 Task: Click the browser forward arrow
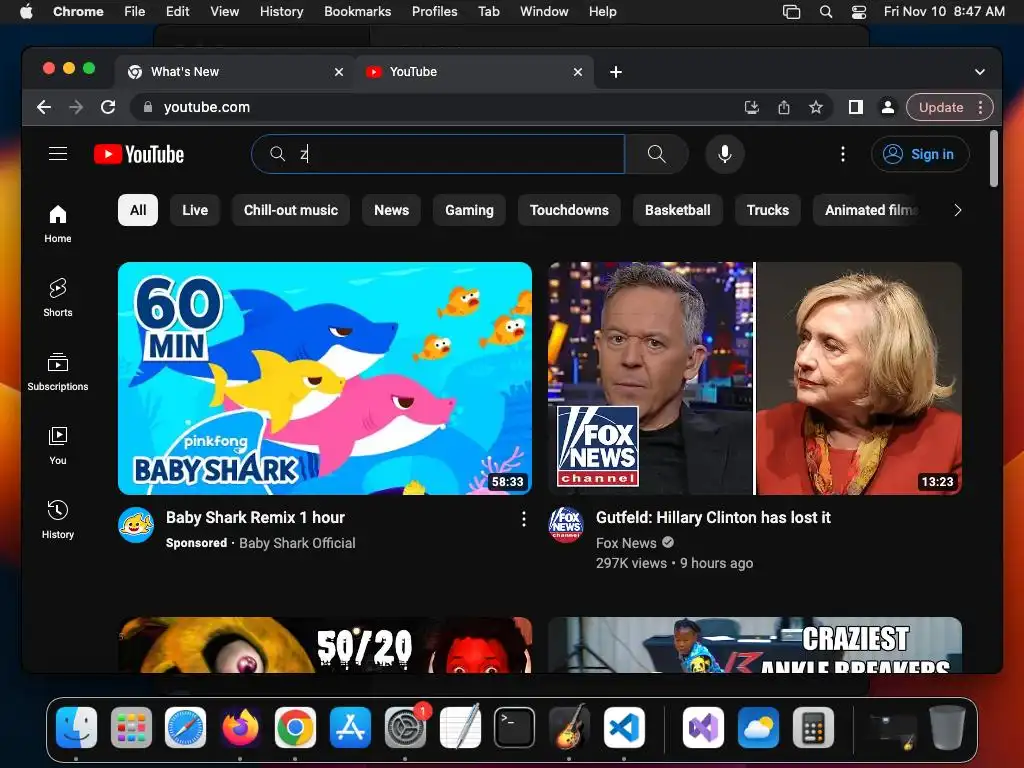(x=76, y=107)
